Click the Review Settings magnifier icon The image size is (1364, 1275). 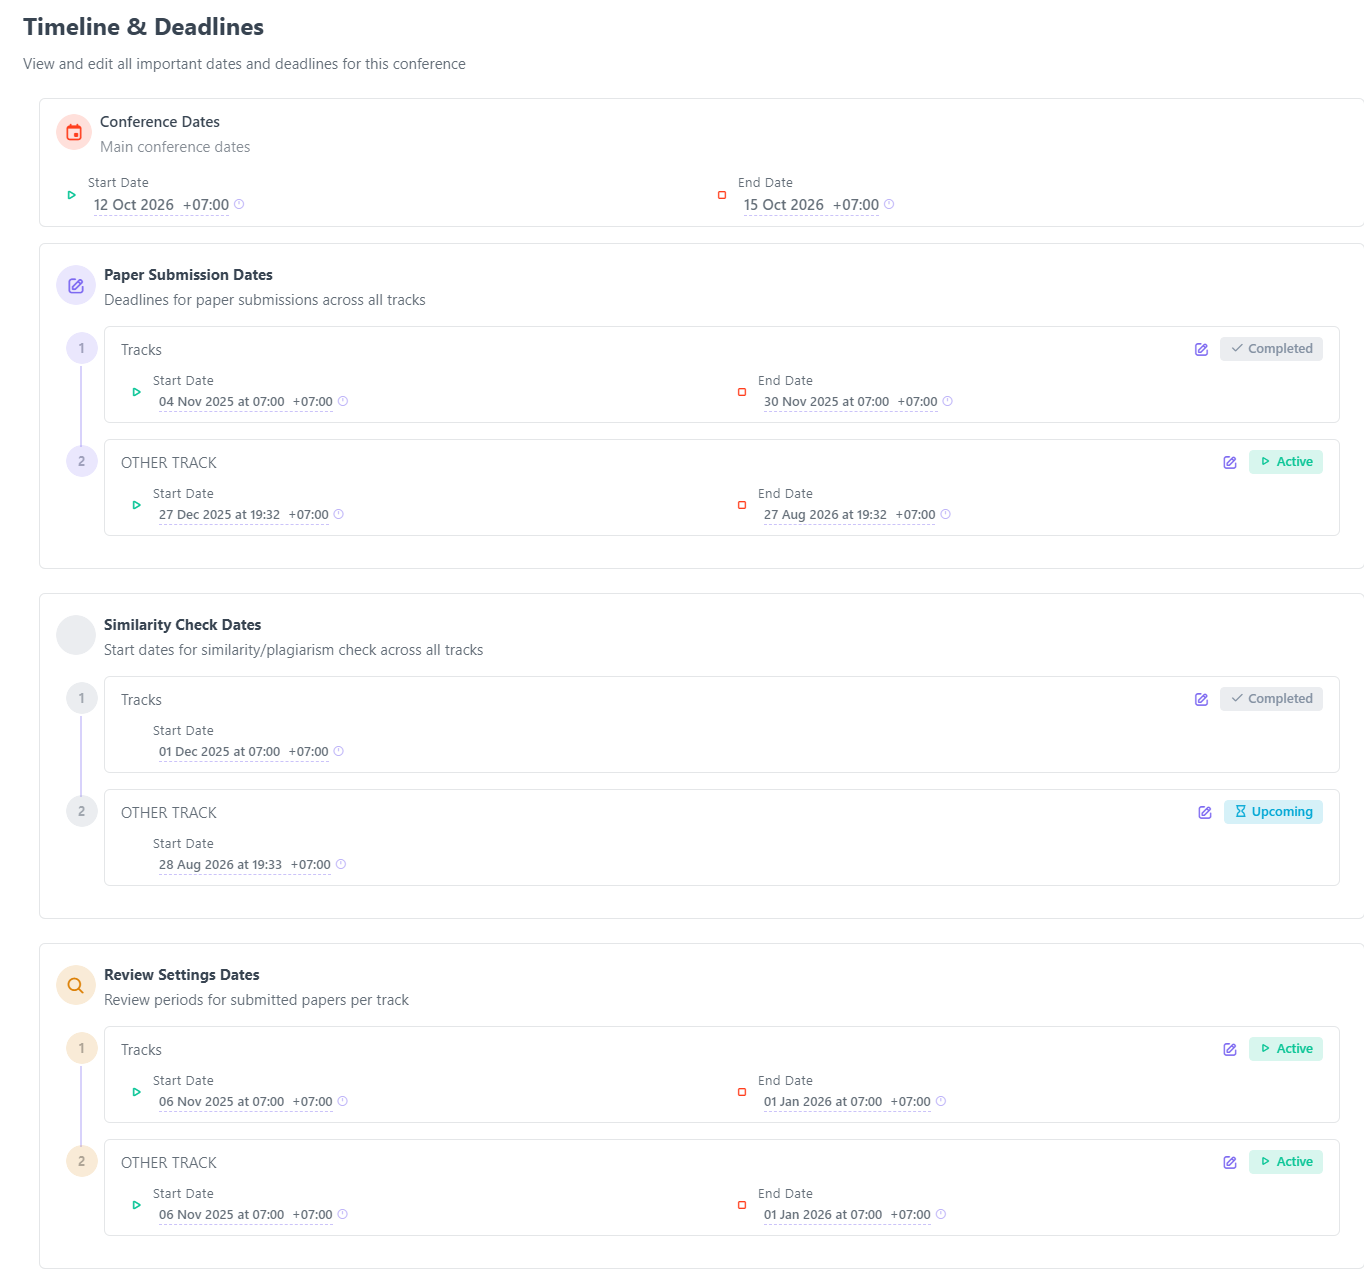(x=76, y=985)
